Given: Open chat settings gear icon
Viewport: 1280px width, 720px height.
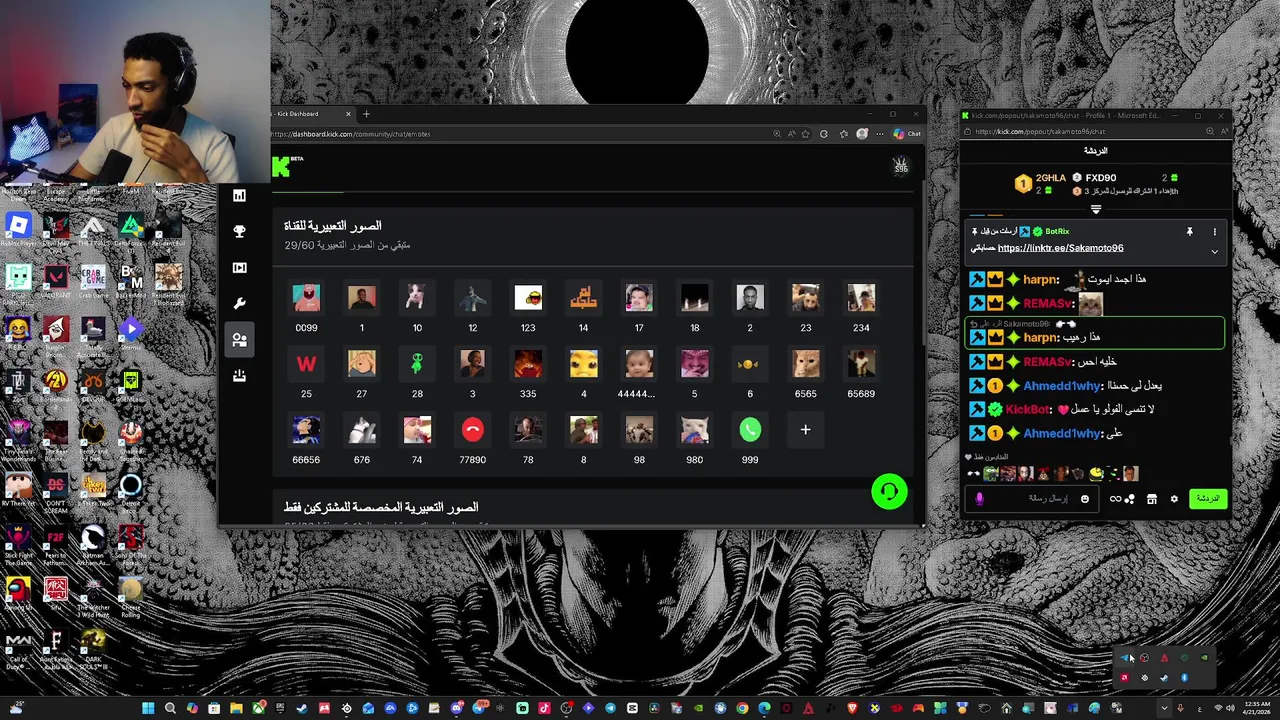Looking at the screenshot, I should coord(1174,499).
